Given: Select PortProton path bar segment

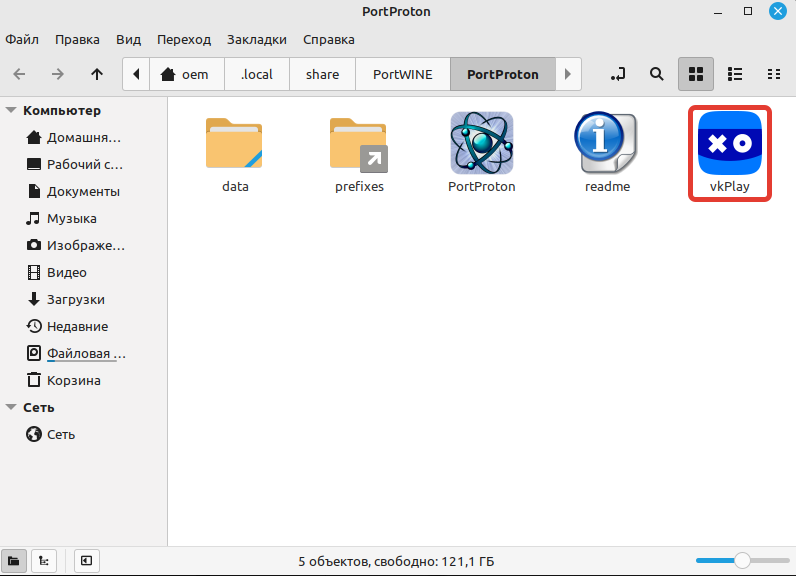Looking at the screenshot, I should (503, 74).
